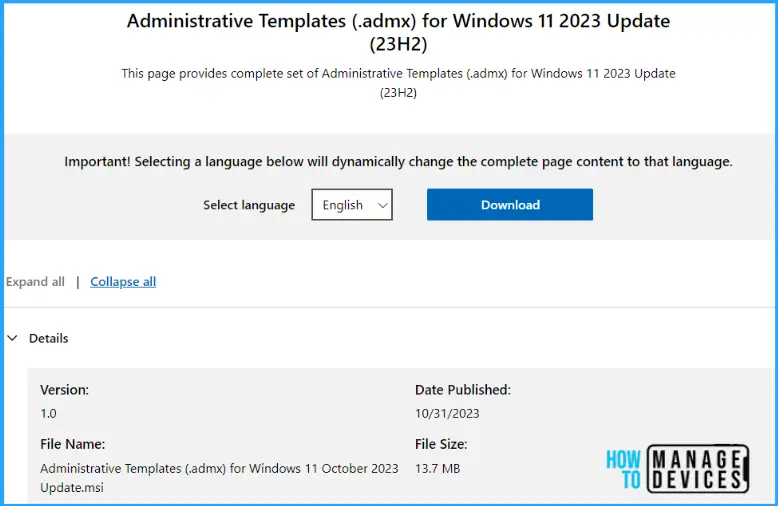Click the date 10/31/2023
Image resolution: width=778 pixels, height=506 pixels.
click(x=447, y=413)
